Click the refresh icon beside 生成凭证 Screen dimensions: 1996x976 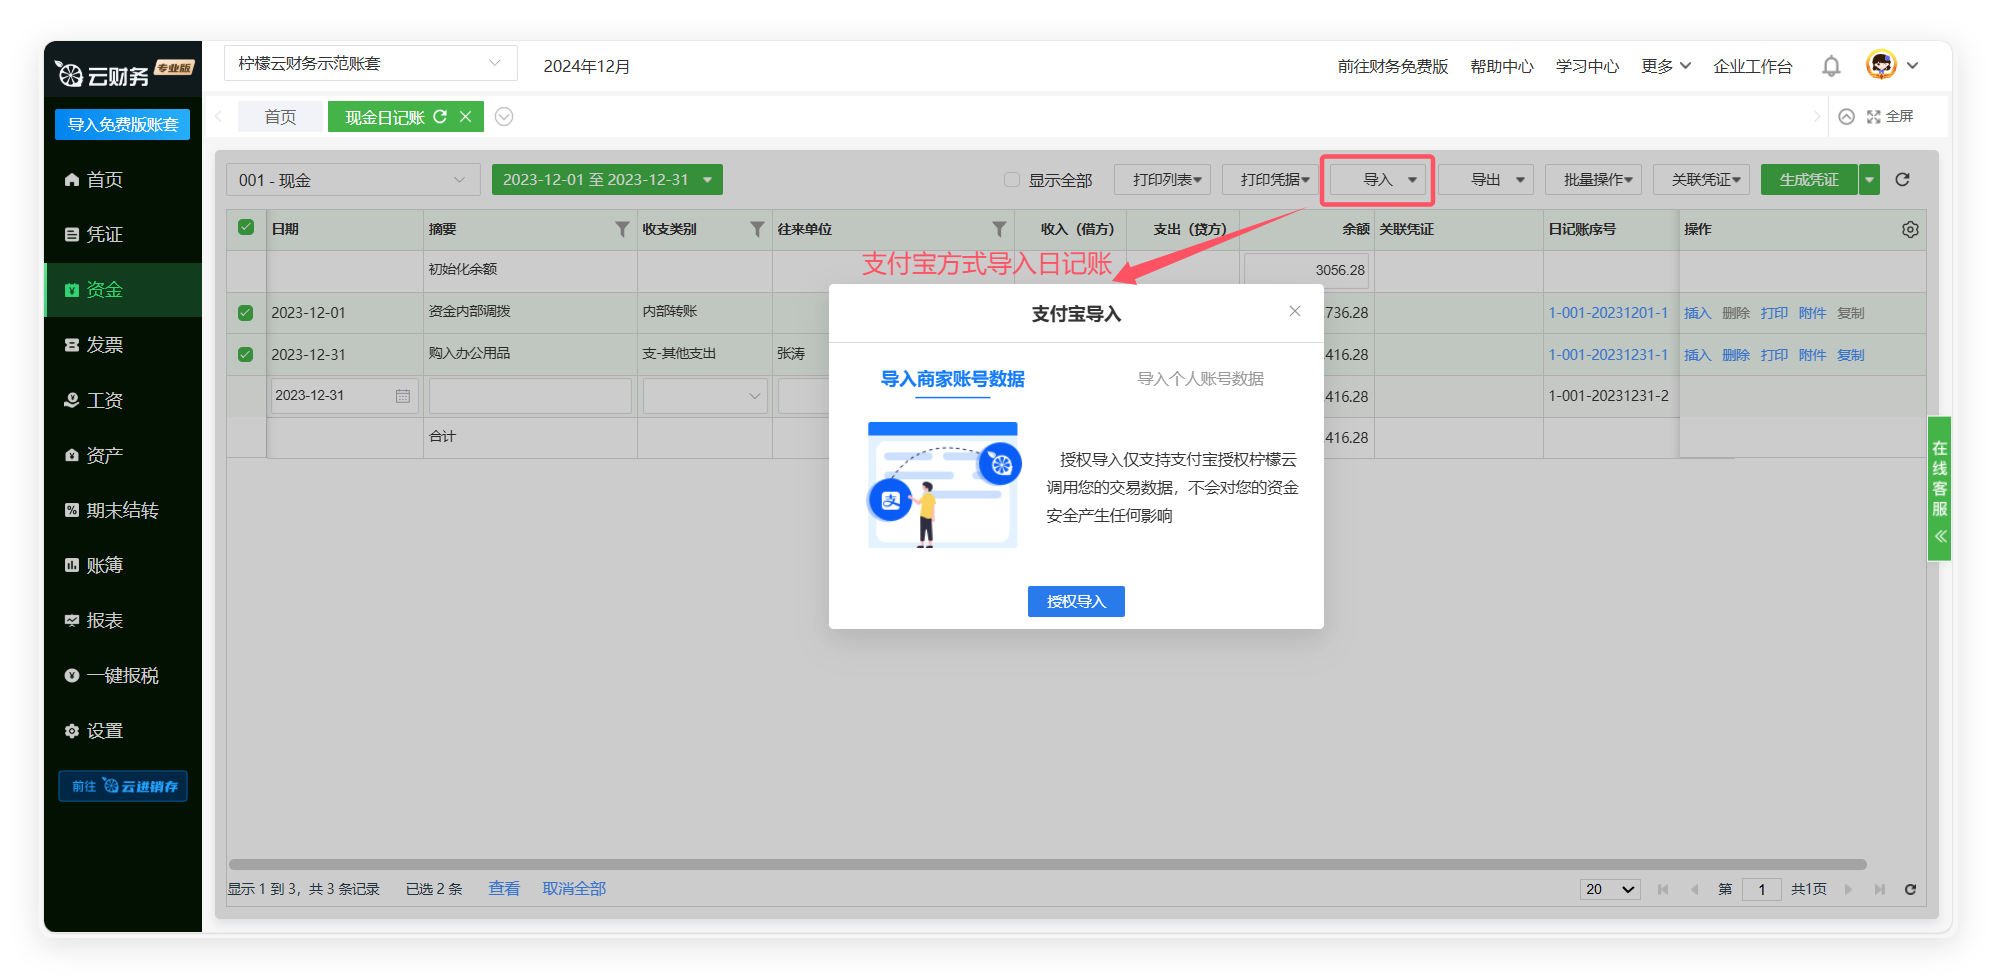coord(1902,180)
